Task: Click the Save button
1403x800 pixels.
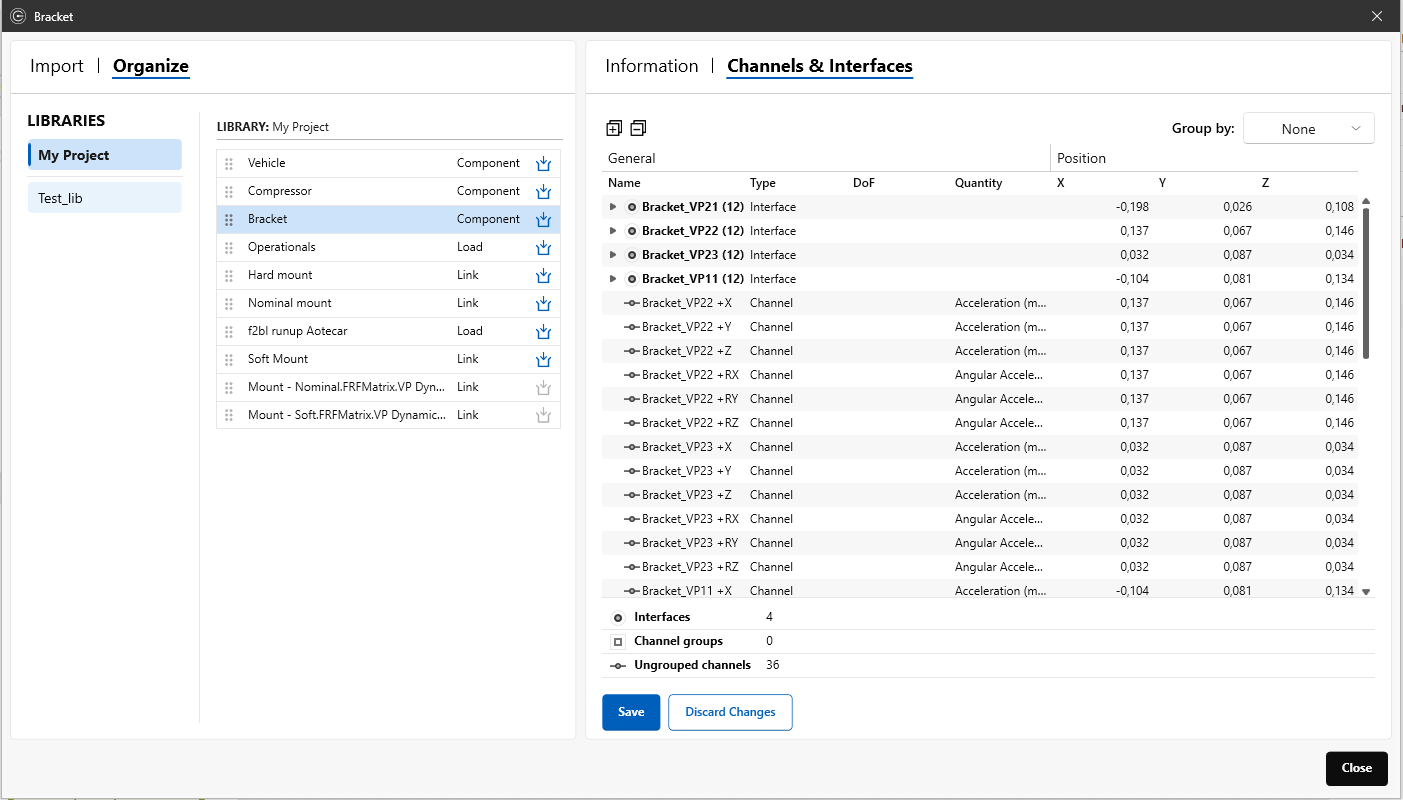Action: coord(631,712)
